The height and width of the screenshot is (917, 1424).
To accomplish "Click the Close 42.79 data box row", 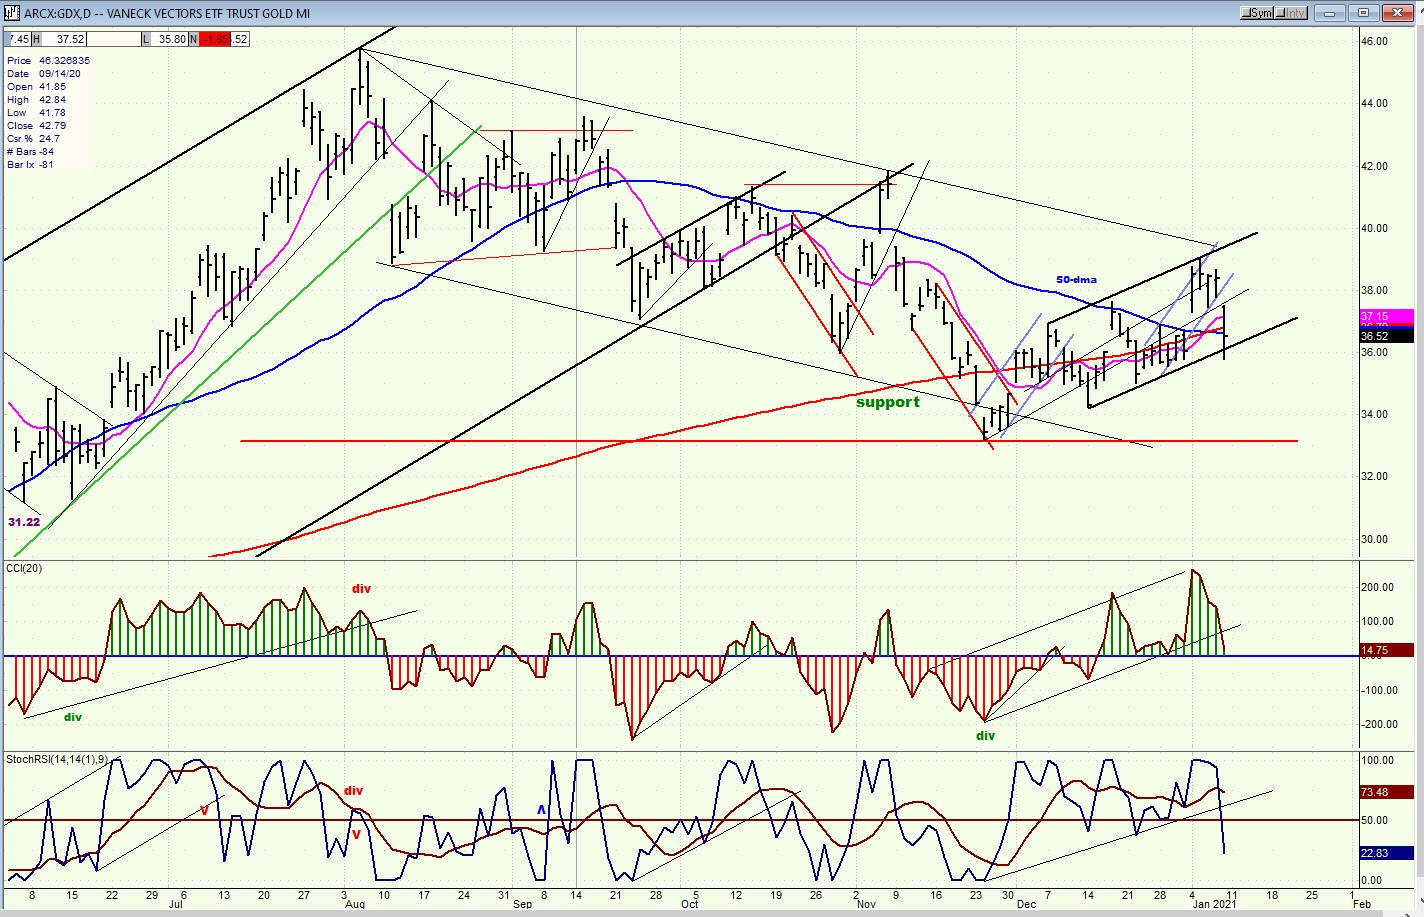I will point(36,126).
